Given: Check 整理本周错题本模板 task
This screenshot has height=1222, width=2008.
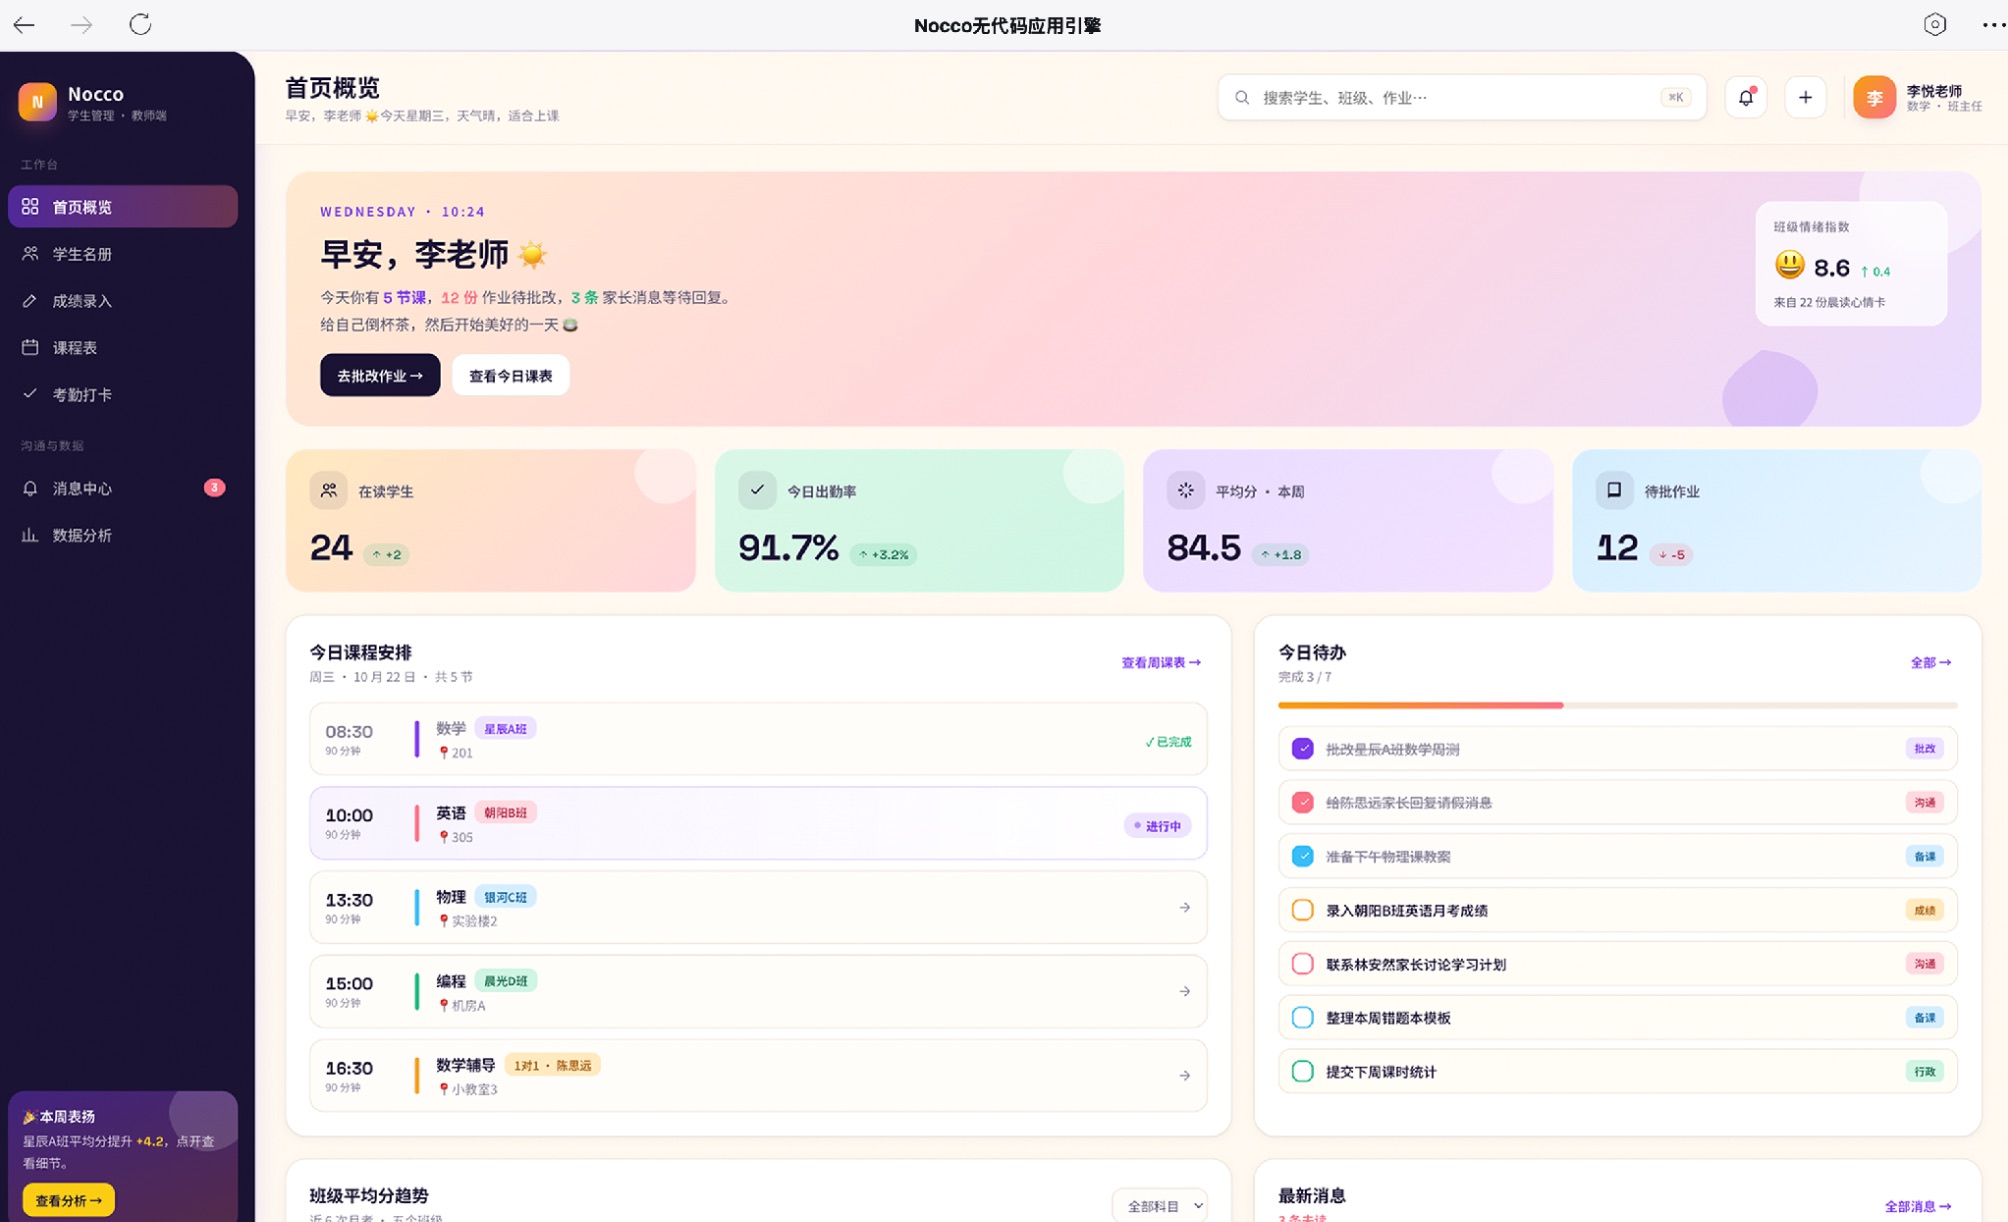Looking at the screenshot, I should [1302, 1018].
